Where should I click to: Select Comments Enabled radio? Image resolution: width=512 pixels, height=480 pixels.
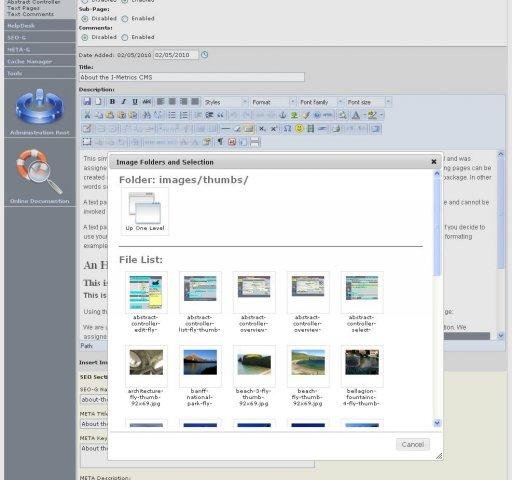[125, 37]
